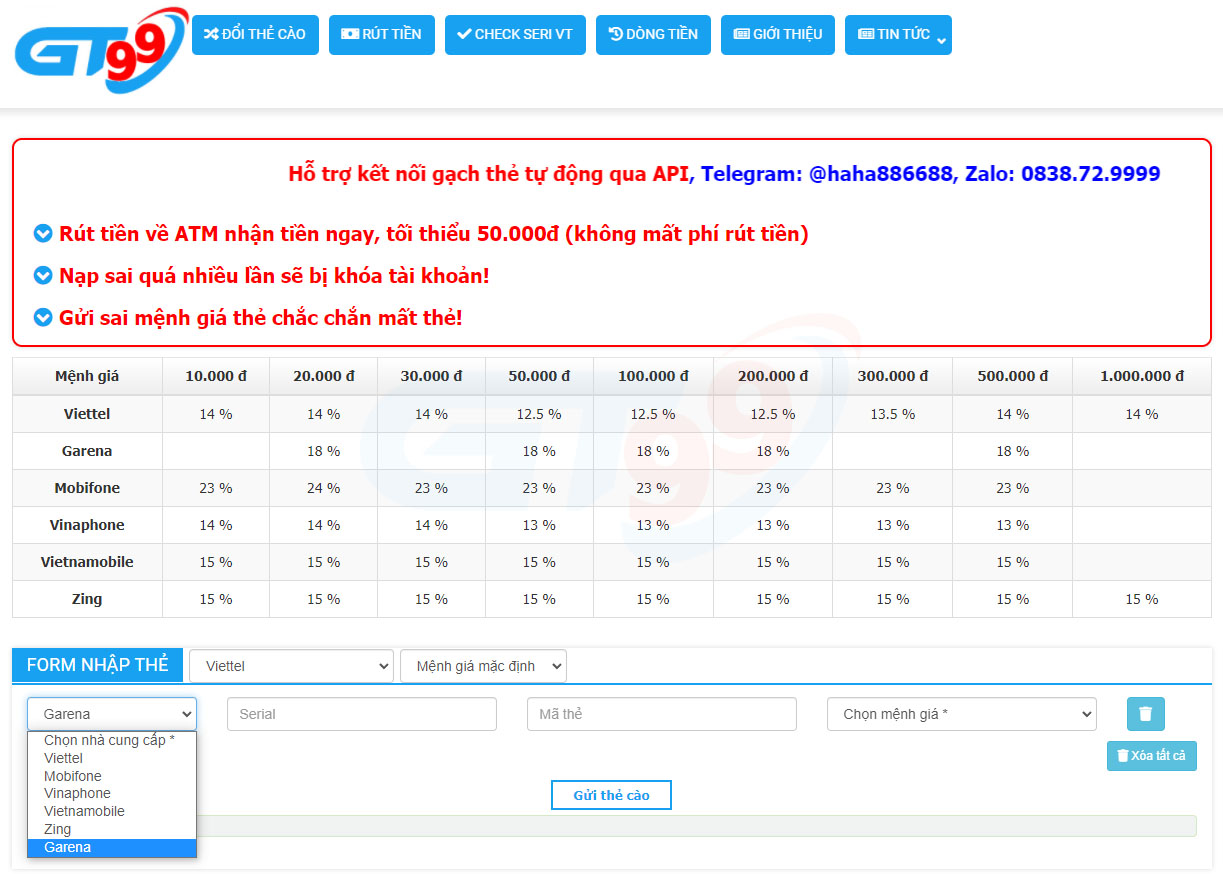Screen dimensions: 1223x877
Task: Expand the Tin tức menu
Action: tap(898, 35)
